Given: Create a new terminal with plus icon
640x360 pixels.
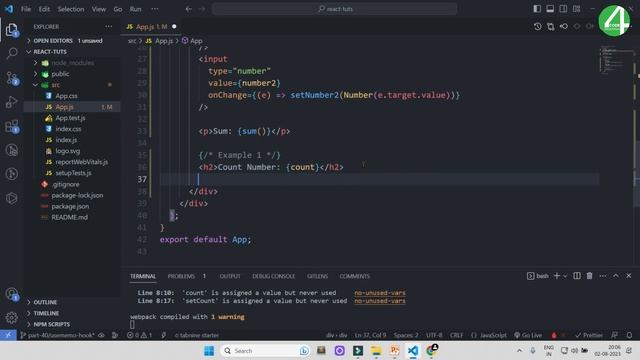Looking at the screenshot, I should click(557, 276).
